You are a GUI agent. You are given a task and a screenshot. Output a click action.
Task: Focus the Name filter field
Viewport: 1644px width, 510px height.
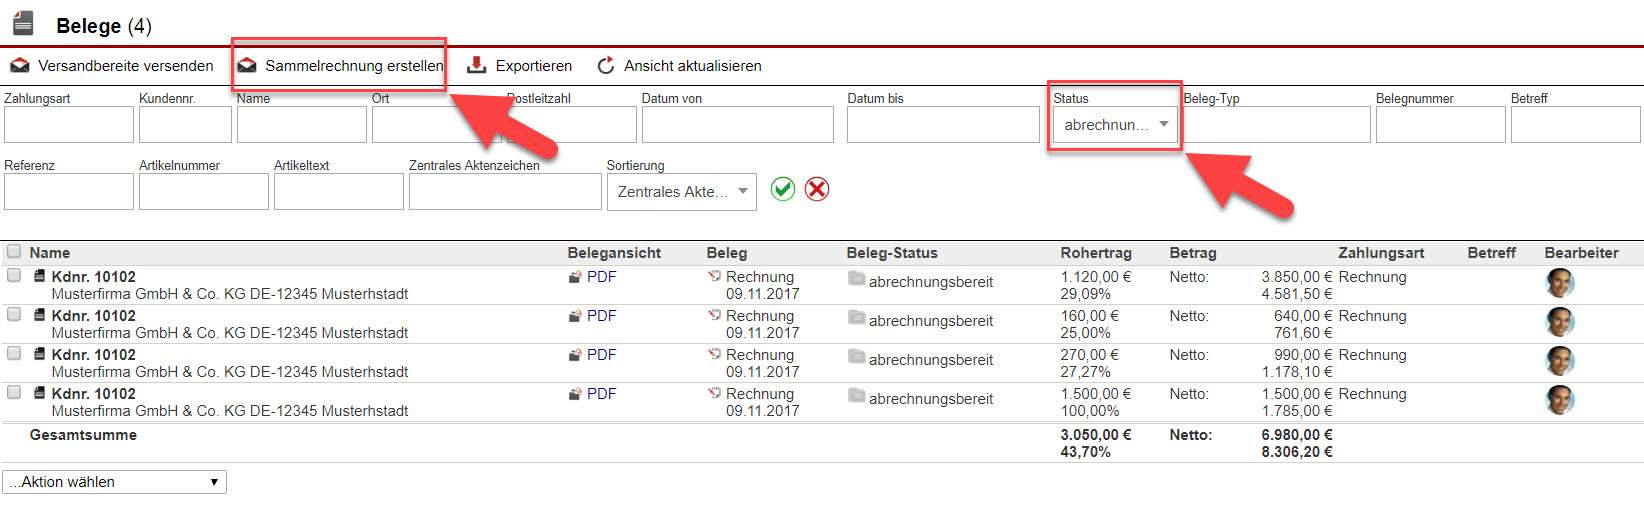(302, 125)
